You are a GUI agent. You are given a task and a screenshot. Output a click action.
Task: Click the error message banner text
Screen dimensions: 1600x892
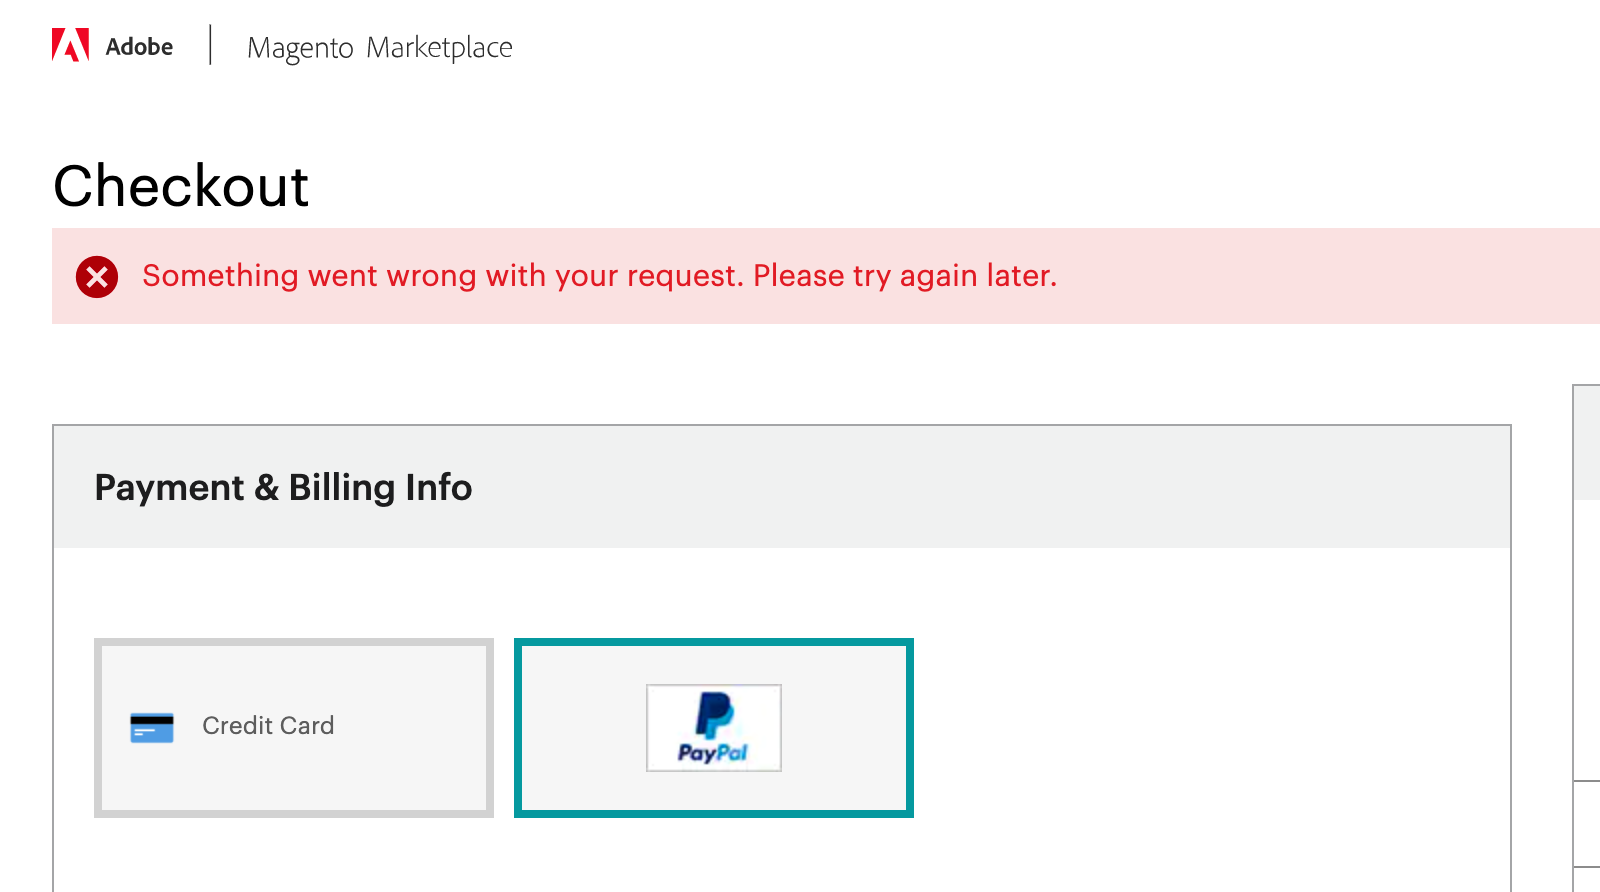tap(598, 276)
